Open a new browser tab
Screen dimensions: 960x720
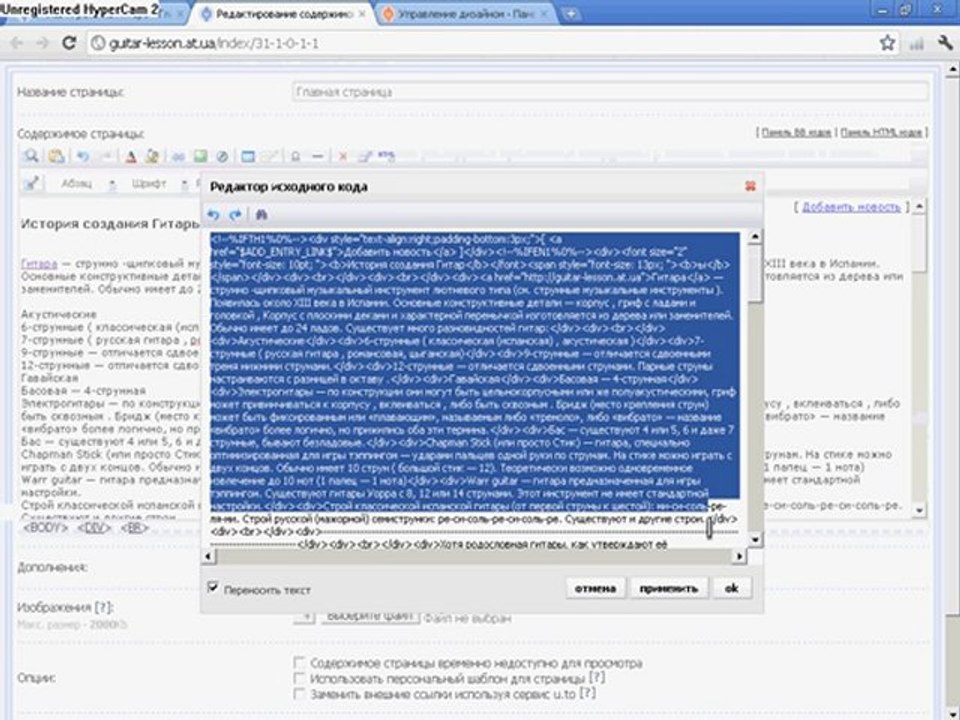[570, 13]
